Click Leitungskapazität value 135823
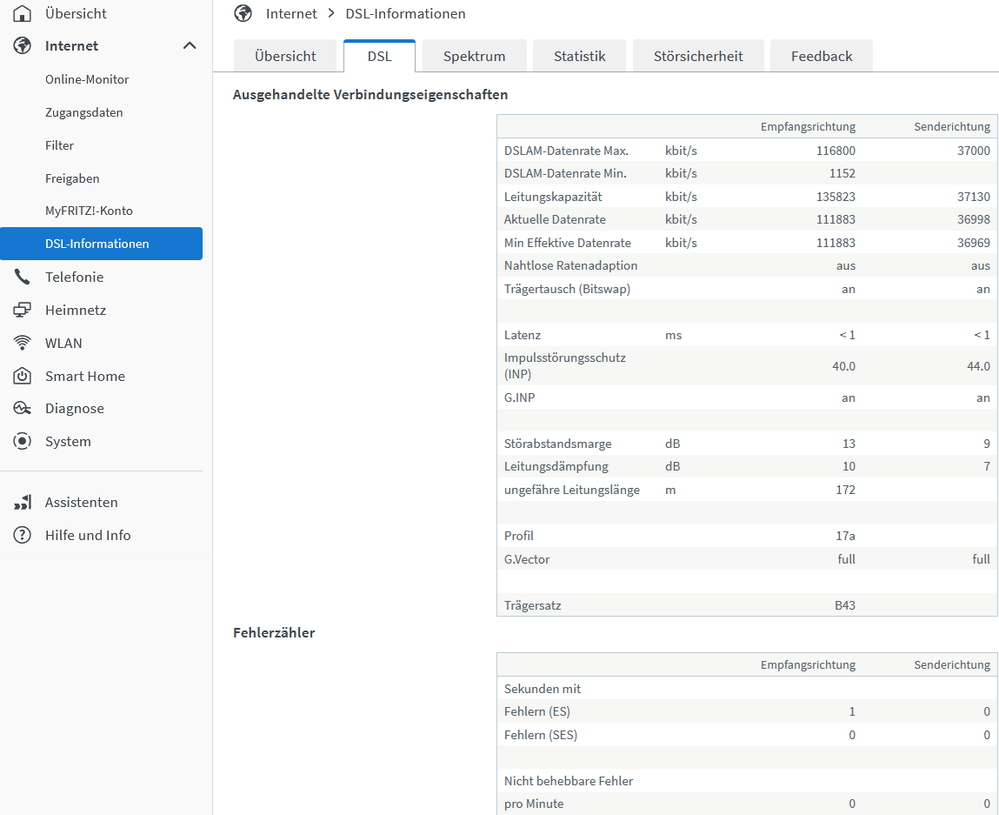 (835, 196)
